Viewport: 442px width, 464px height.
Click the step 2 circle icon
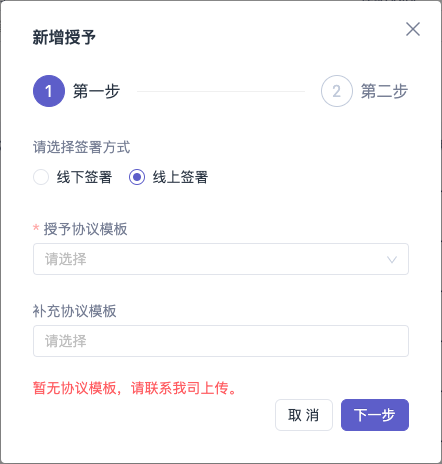[x=337, y=91]
